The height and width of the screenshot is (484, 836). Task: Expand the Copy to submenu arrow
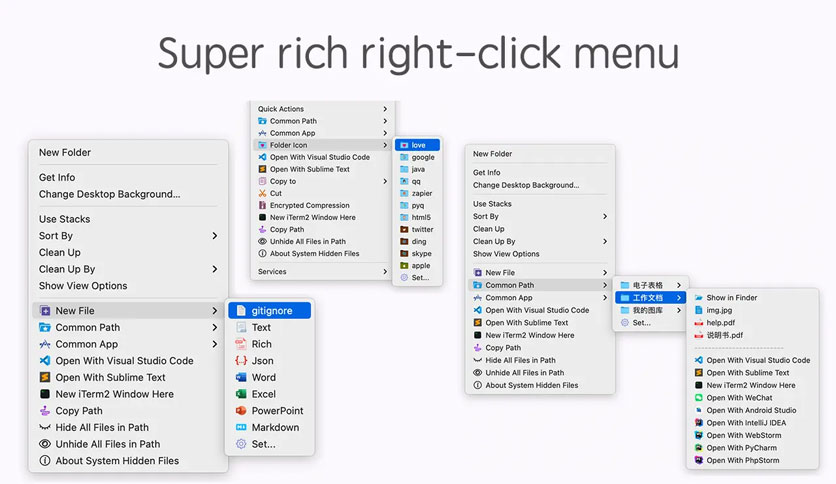(x=385, y=181)
